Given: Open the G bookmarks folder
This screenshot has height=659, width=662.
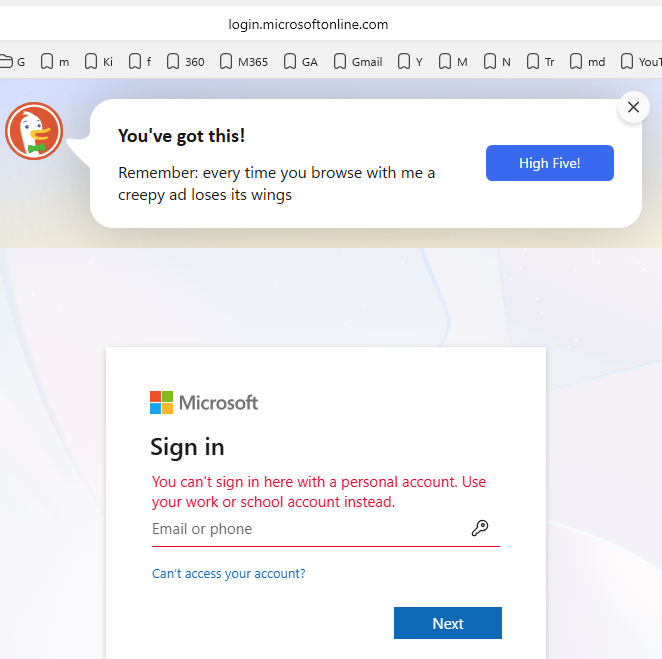Looking at the screenshot, I should click(13, 62).
